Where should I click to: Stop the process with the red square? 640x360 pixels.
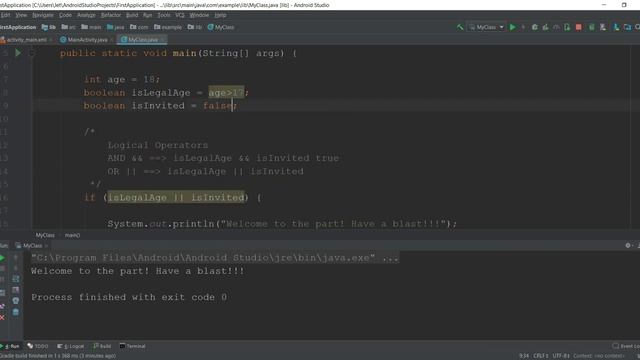click(x=578, y=27)
